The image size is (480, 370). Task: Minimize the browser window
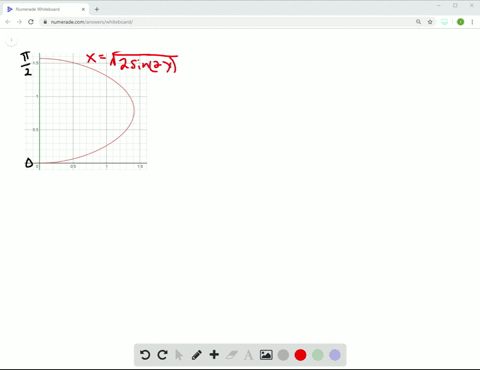pyautogui.click(x=439, y=6)
